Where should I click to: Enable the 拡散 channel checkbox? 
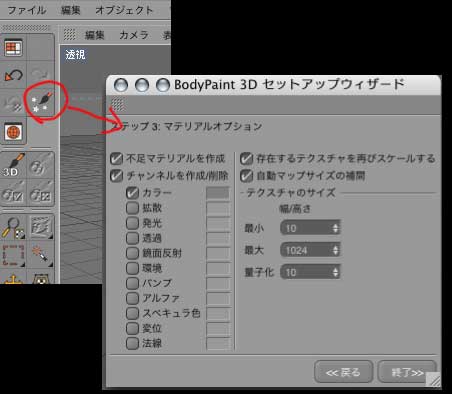132,208
